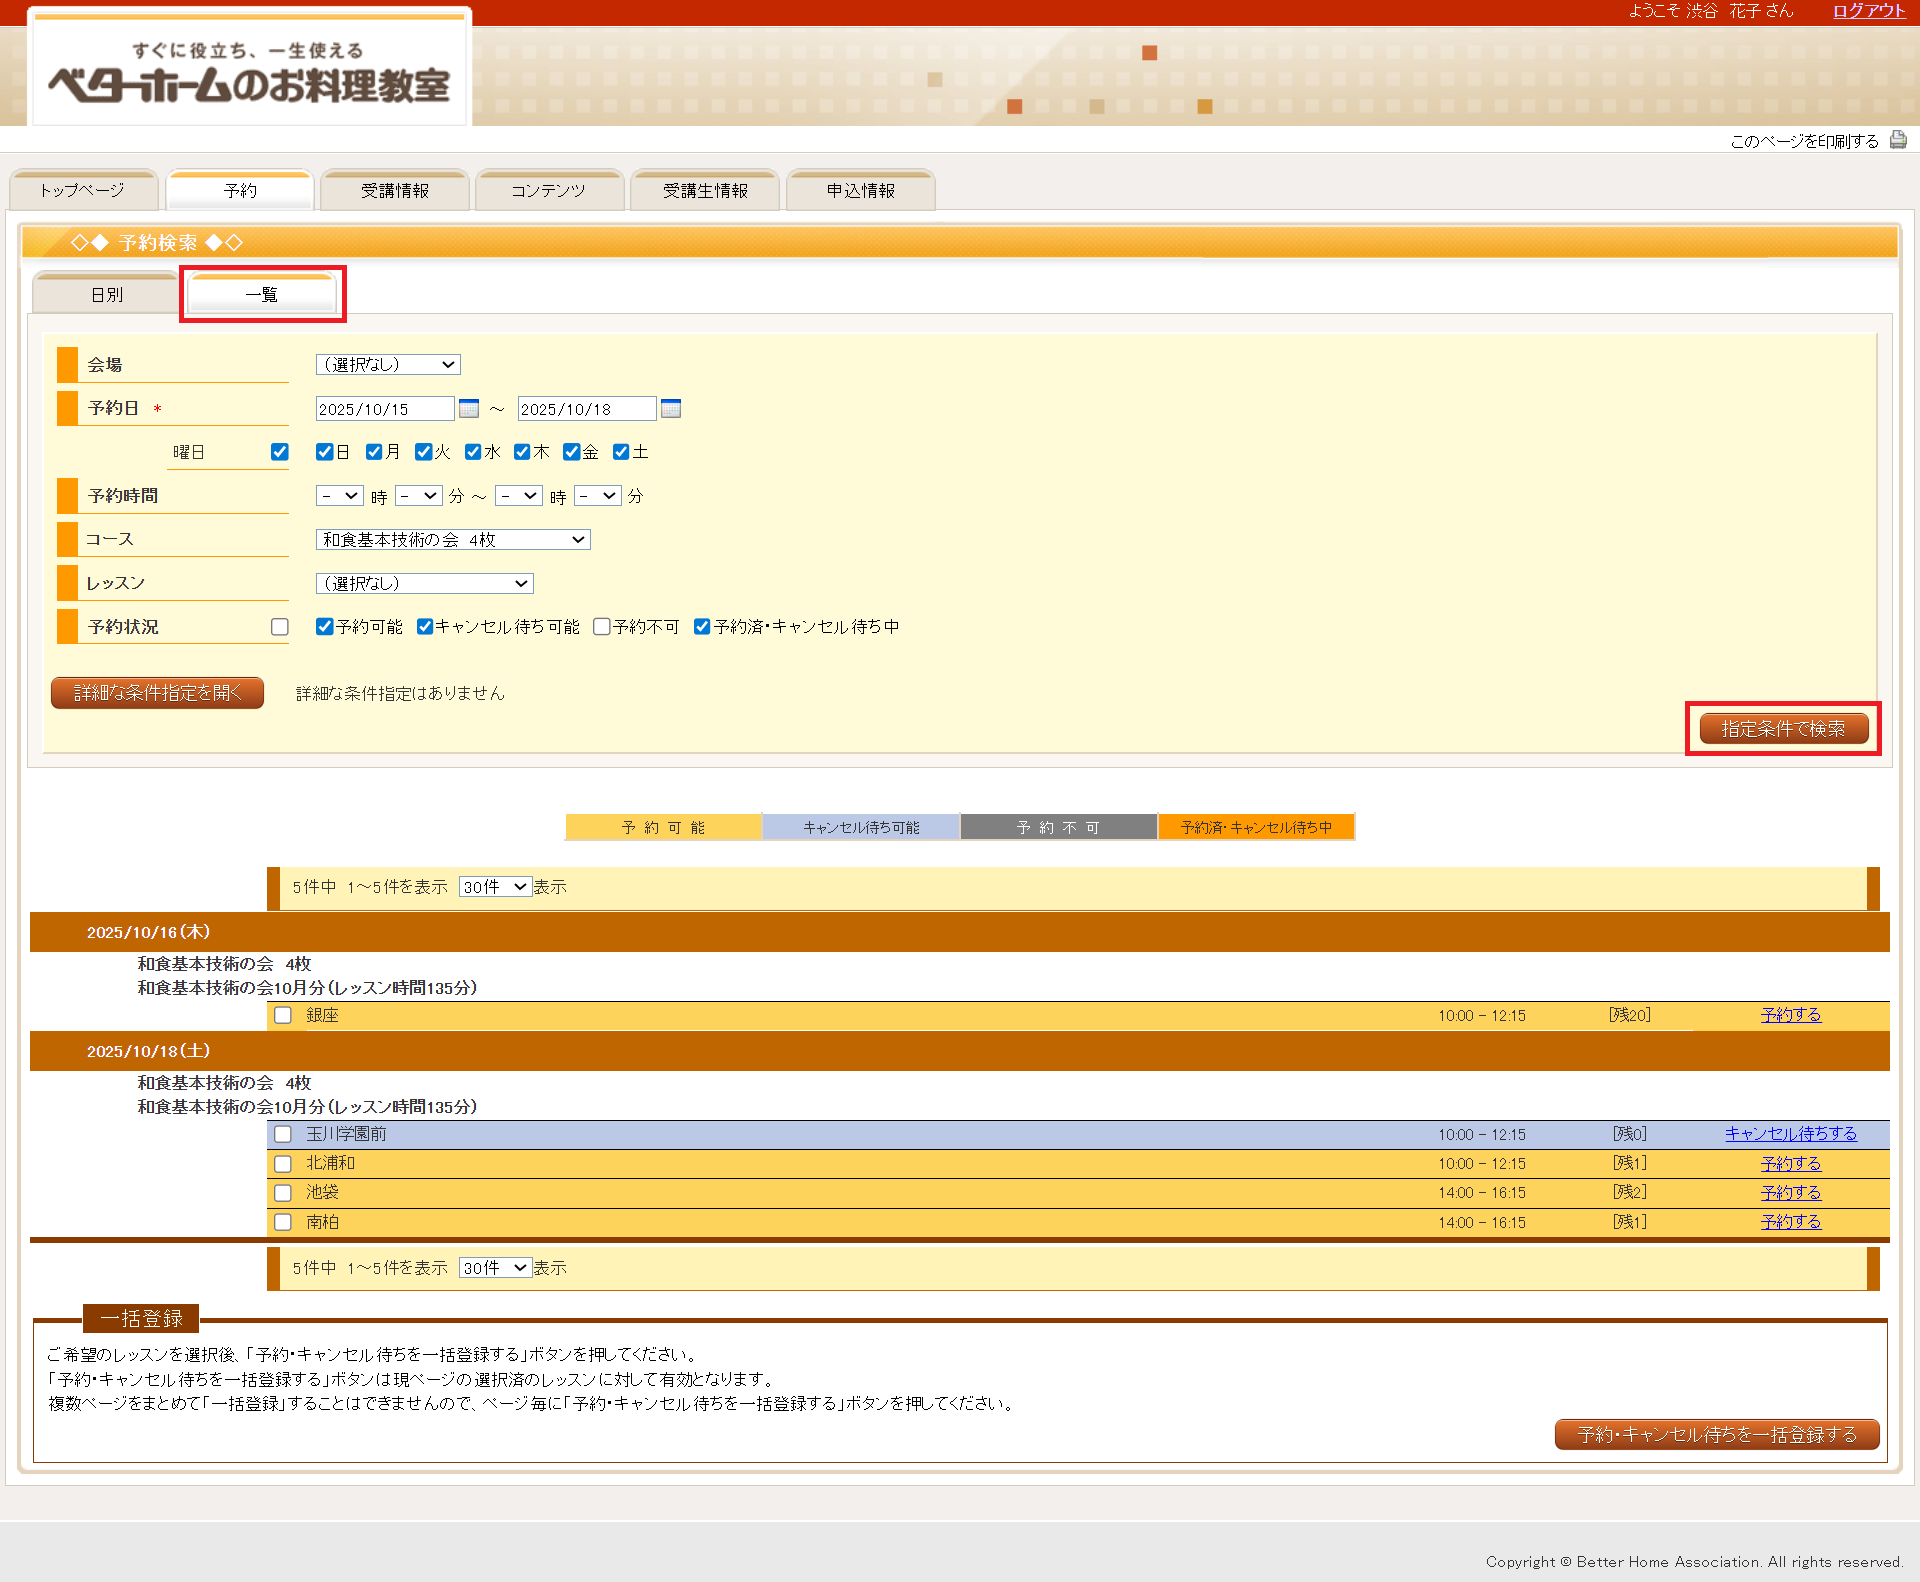The image size is (1920, 1582).
Task: Open calendar picker for end date
Action: click(671, 408)
